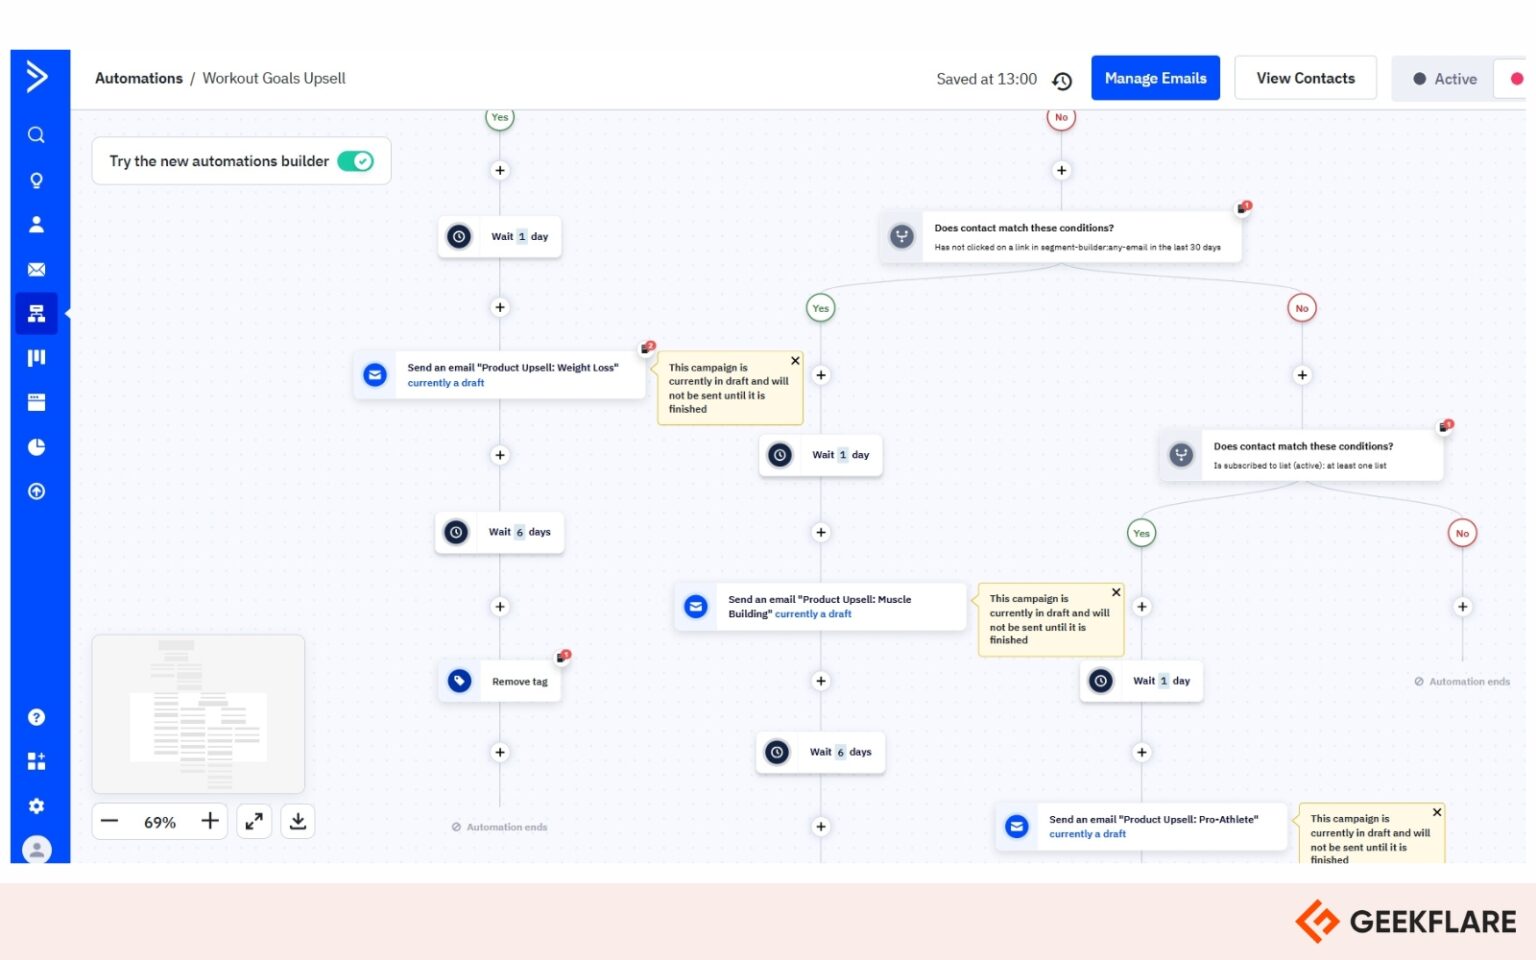Select the Automations sidebar icon
The image size is (1536, 960).
click(x=36, y=313)
